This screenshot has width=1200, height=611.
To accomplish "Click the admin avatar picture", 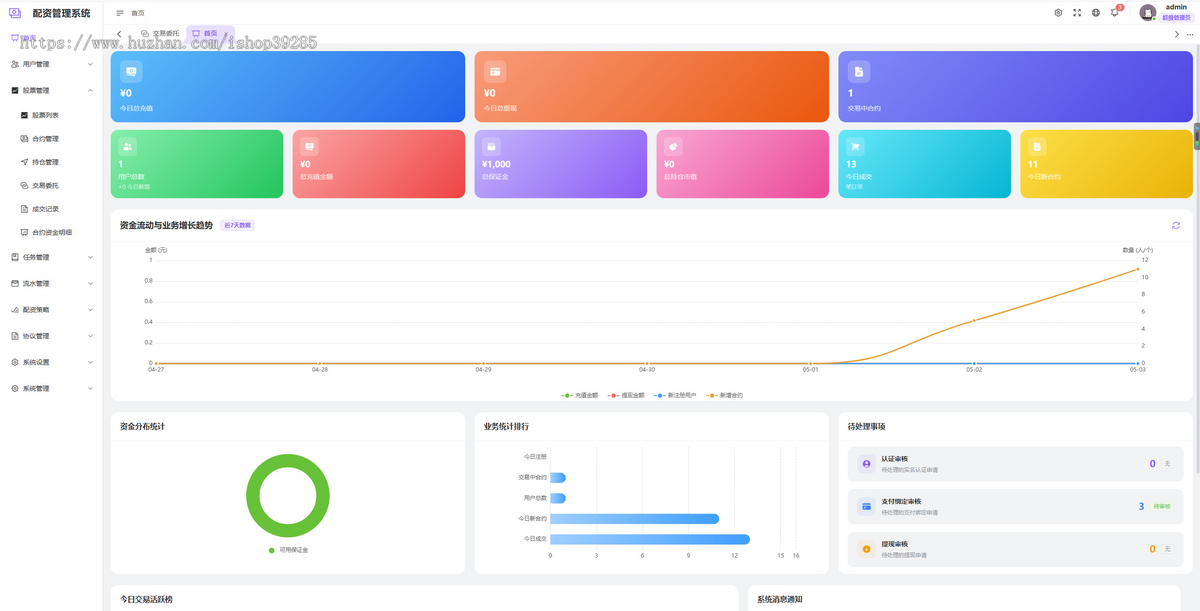I will tap(1148, 12).
